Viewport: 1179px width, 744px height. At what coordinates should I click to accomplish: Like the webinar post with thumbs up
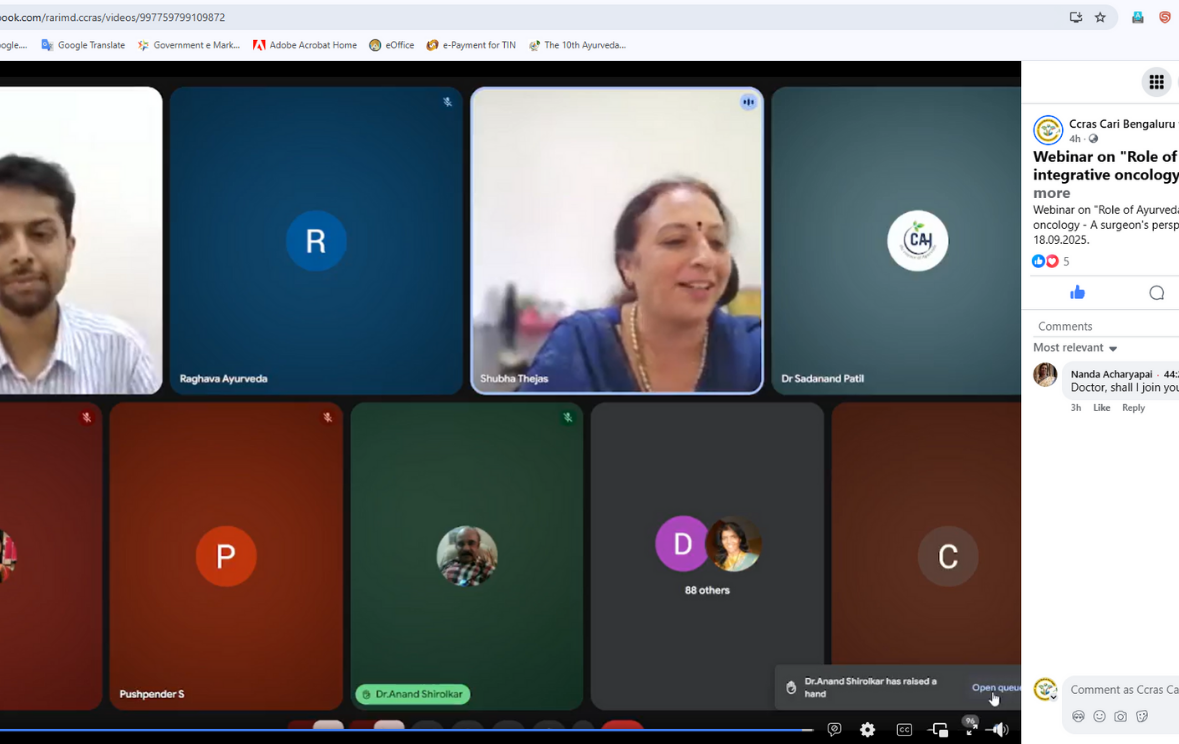(1077, 293)
